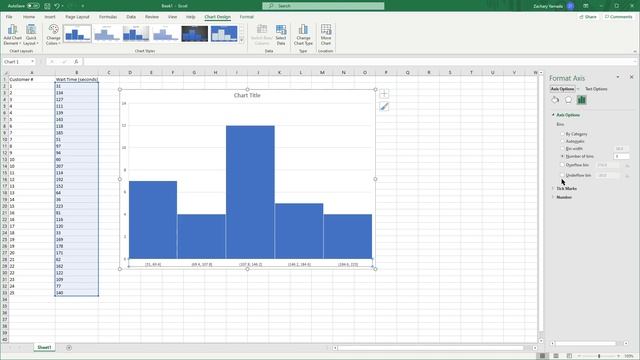Viewport: 640px width, 360px height.
Task: Open Axis Options bar chart icon tab
Action: [582, 100]
